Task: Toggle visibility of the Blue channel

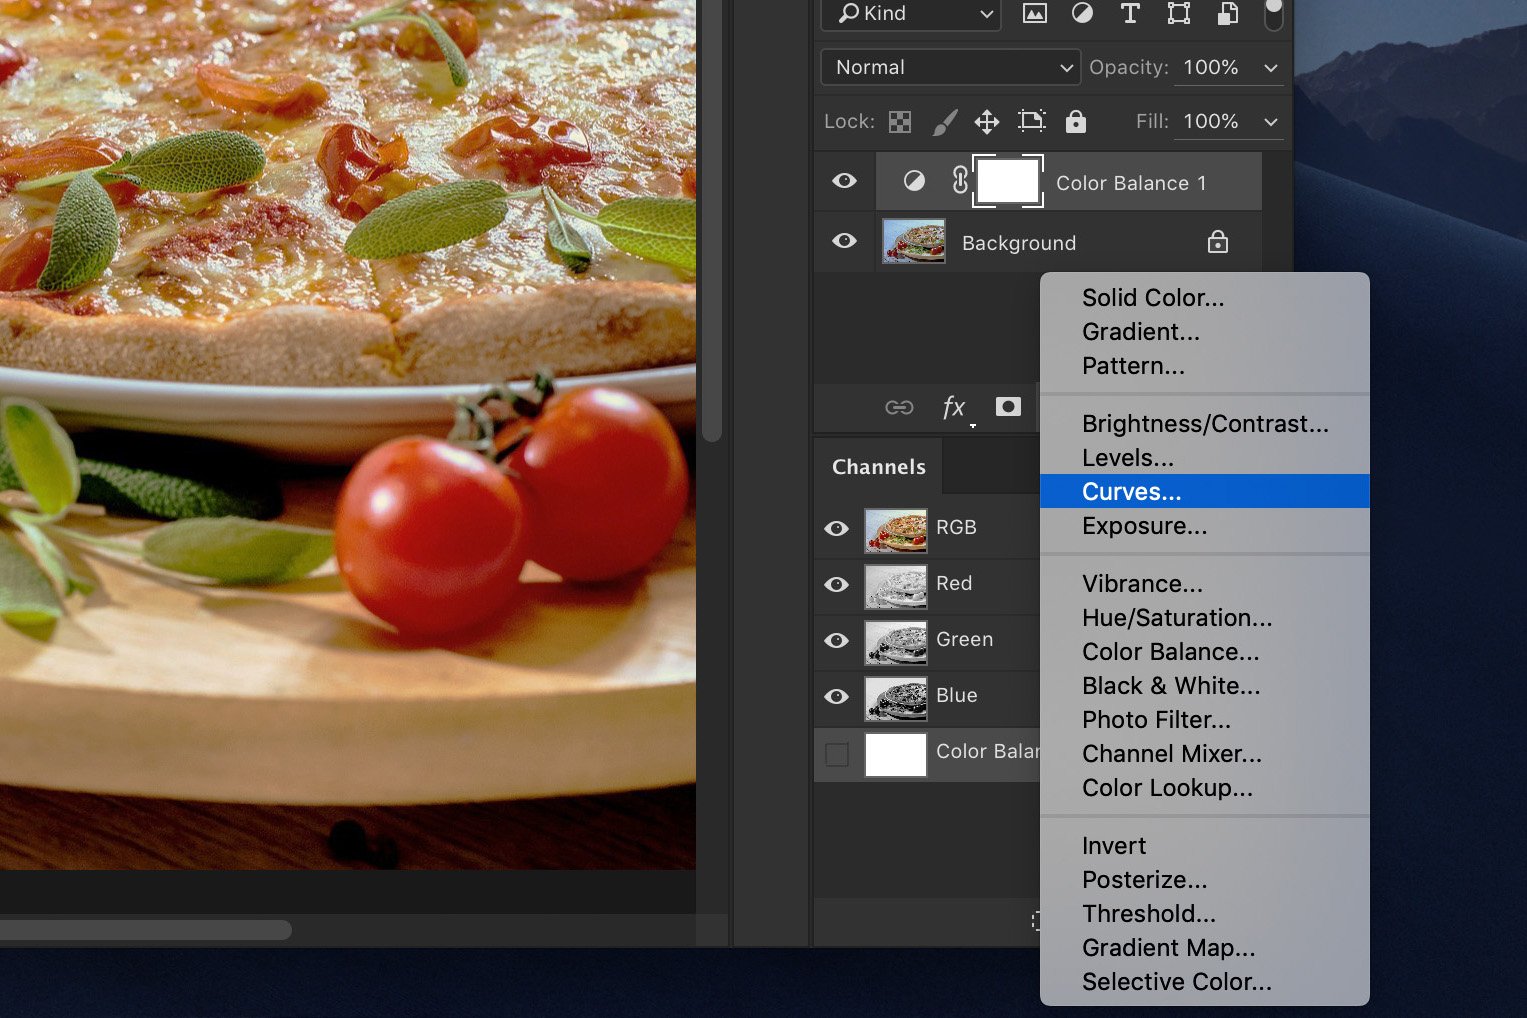Action: click(836, 697)
